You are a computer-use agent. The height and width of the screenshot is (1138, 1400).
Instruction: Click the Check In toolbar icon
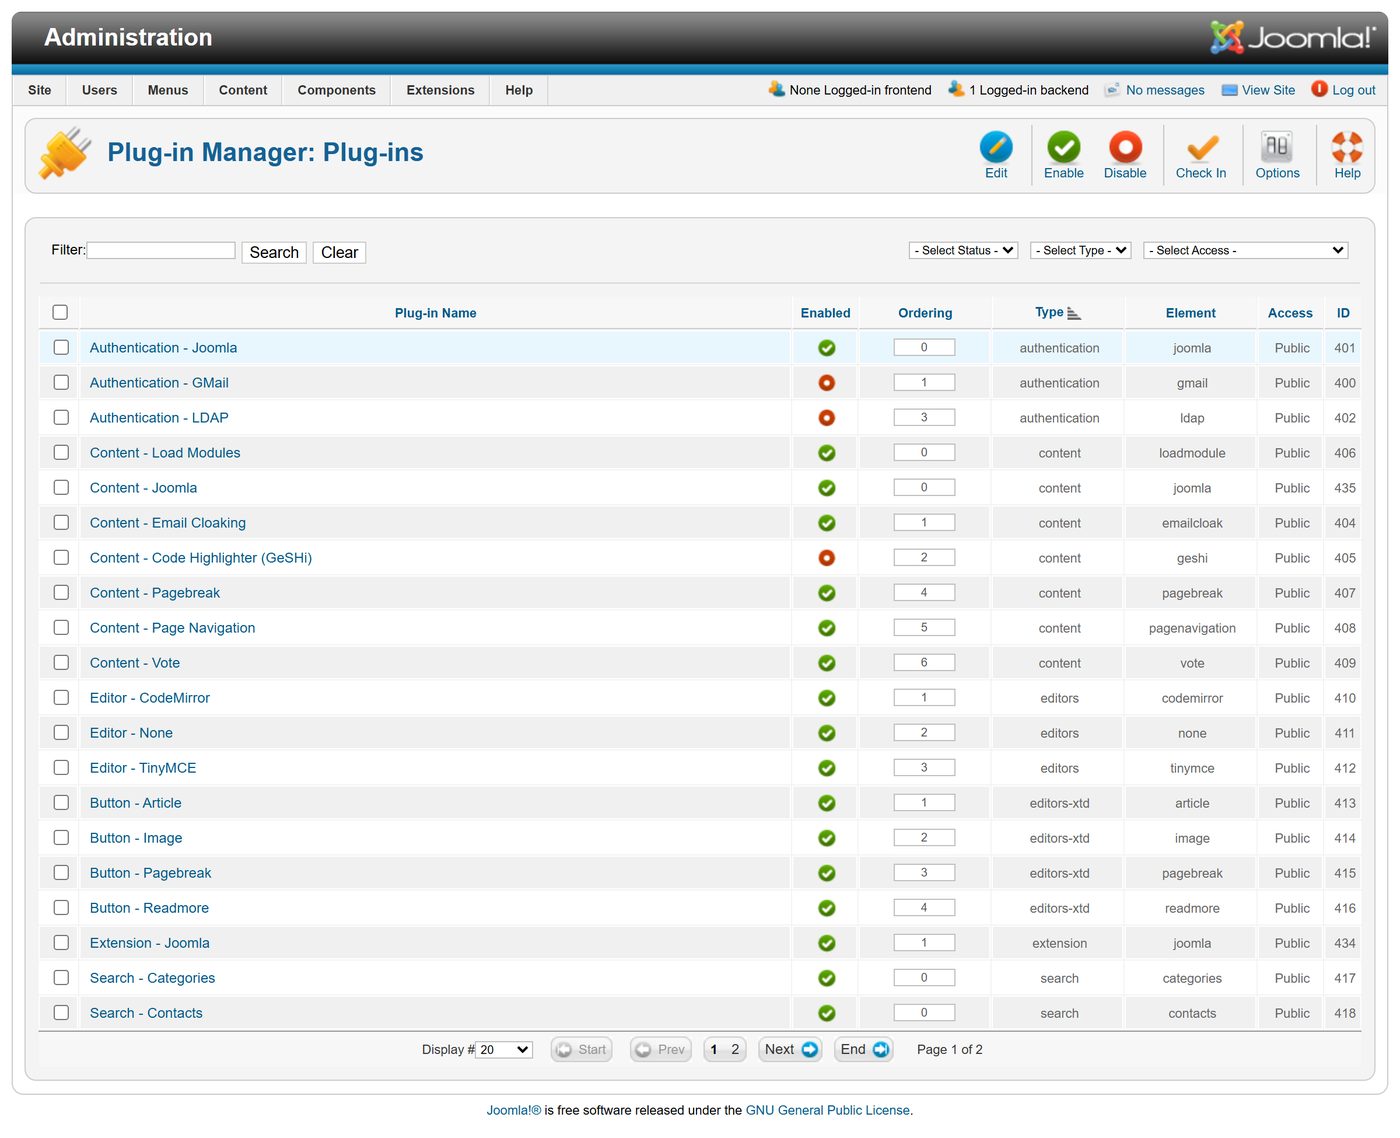pyautogui.click(x=1201, y=147)
